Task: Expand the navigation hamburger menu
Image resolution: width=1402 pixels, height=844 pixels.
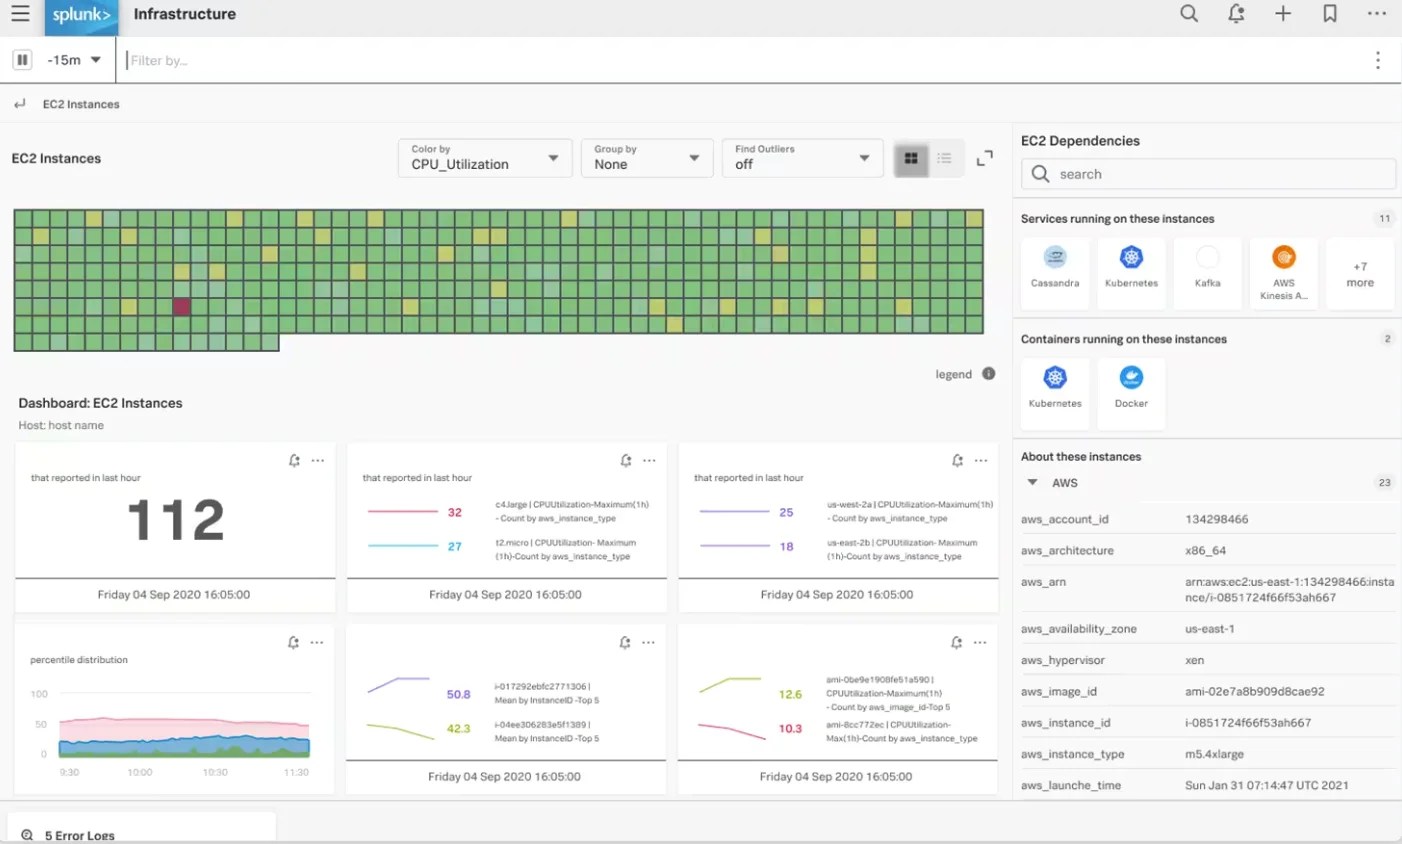Action: (x=20, y=14)
